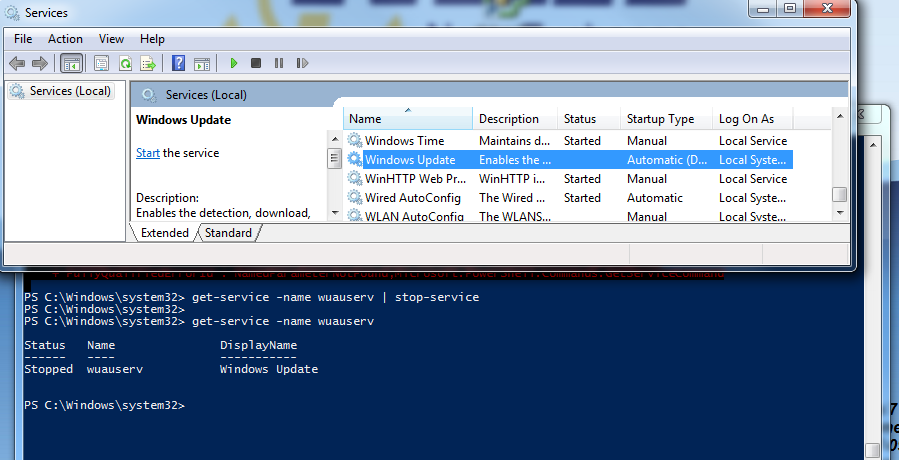The image size is (899, 460).
Task: Select the WLAN AutoConfig service row
Action: [569, 215]
